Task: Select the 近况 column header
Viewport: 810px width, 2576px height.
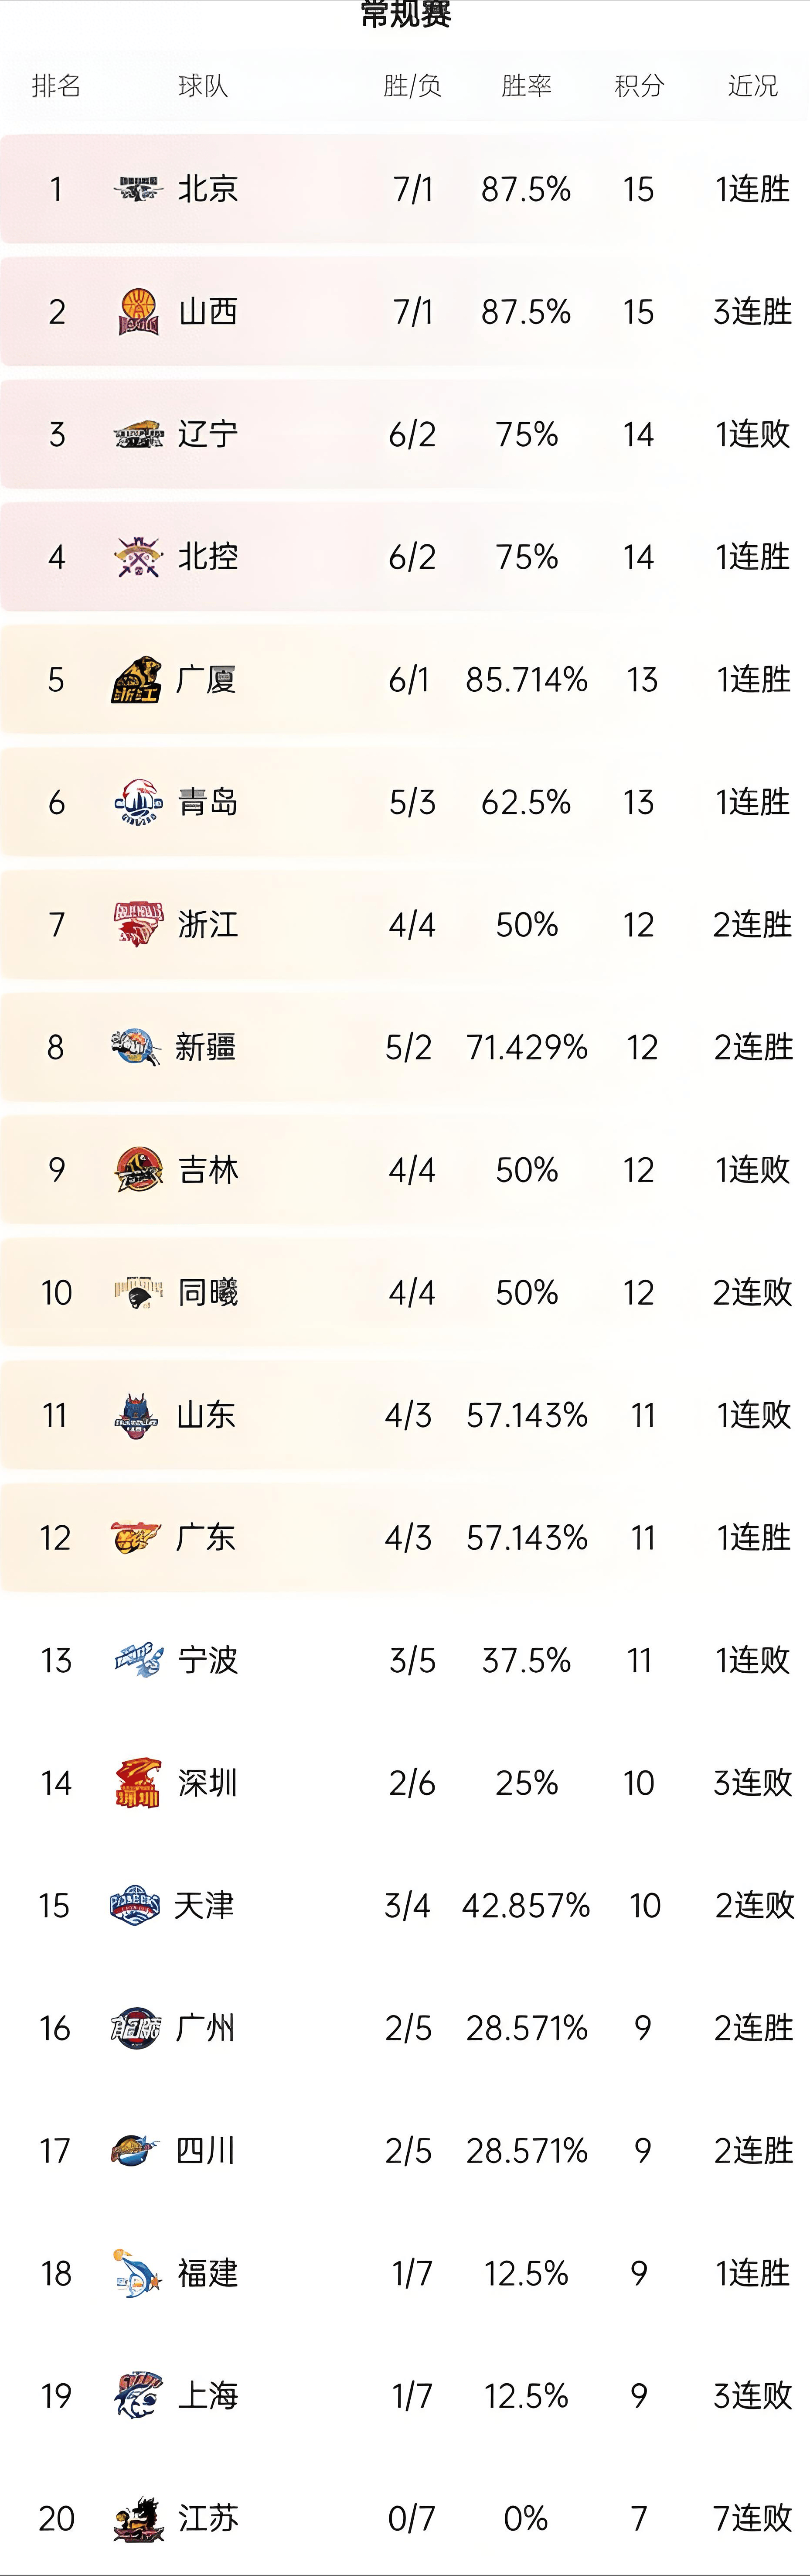Action: 752,86
